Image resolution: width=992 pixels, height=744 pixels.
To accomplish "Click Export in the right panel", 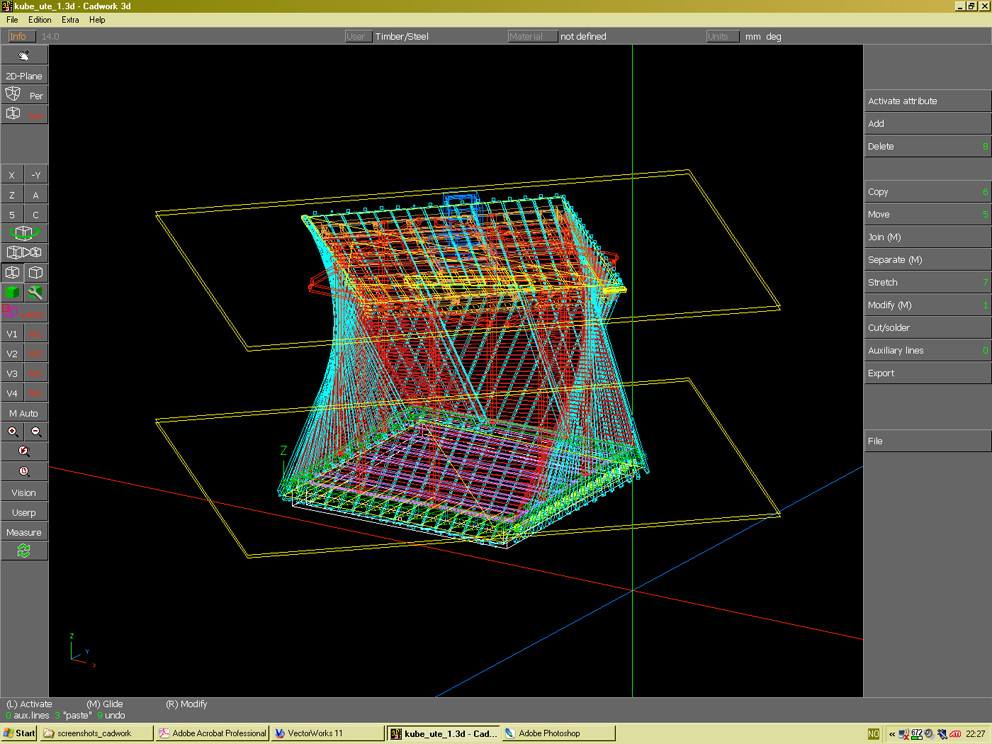I will (927, 372).
